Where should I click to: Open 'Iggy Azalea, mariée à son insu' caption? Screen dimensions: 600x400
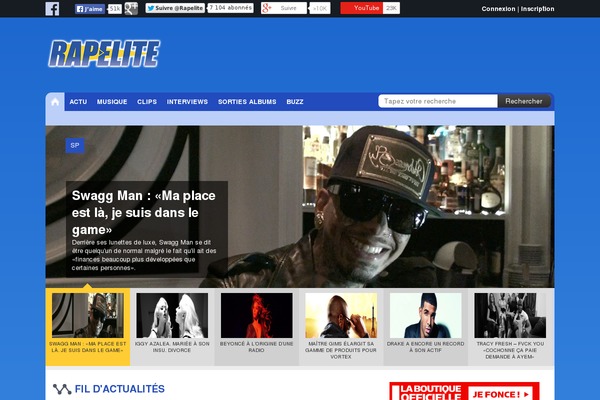click(x=172, y=347)
